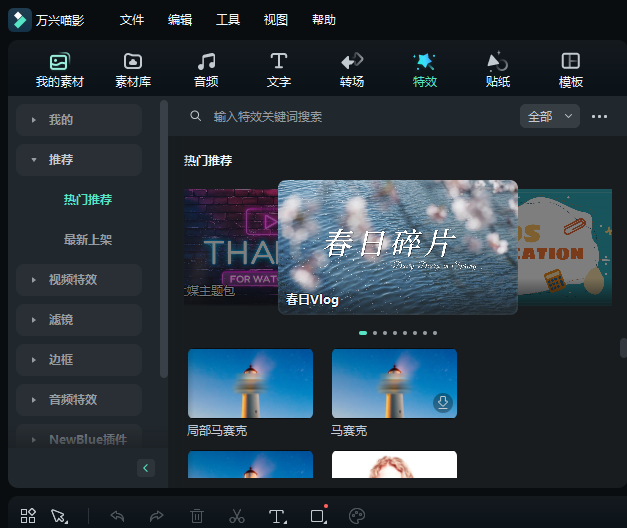Click the 万兴喵影 app logo icon
Viewport: 627px width, 528px height.
tap(20, 20)
